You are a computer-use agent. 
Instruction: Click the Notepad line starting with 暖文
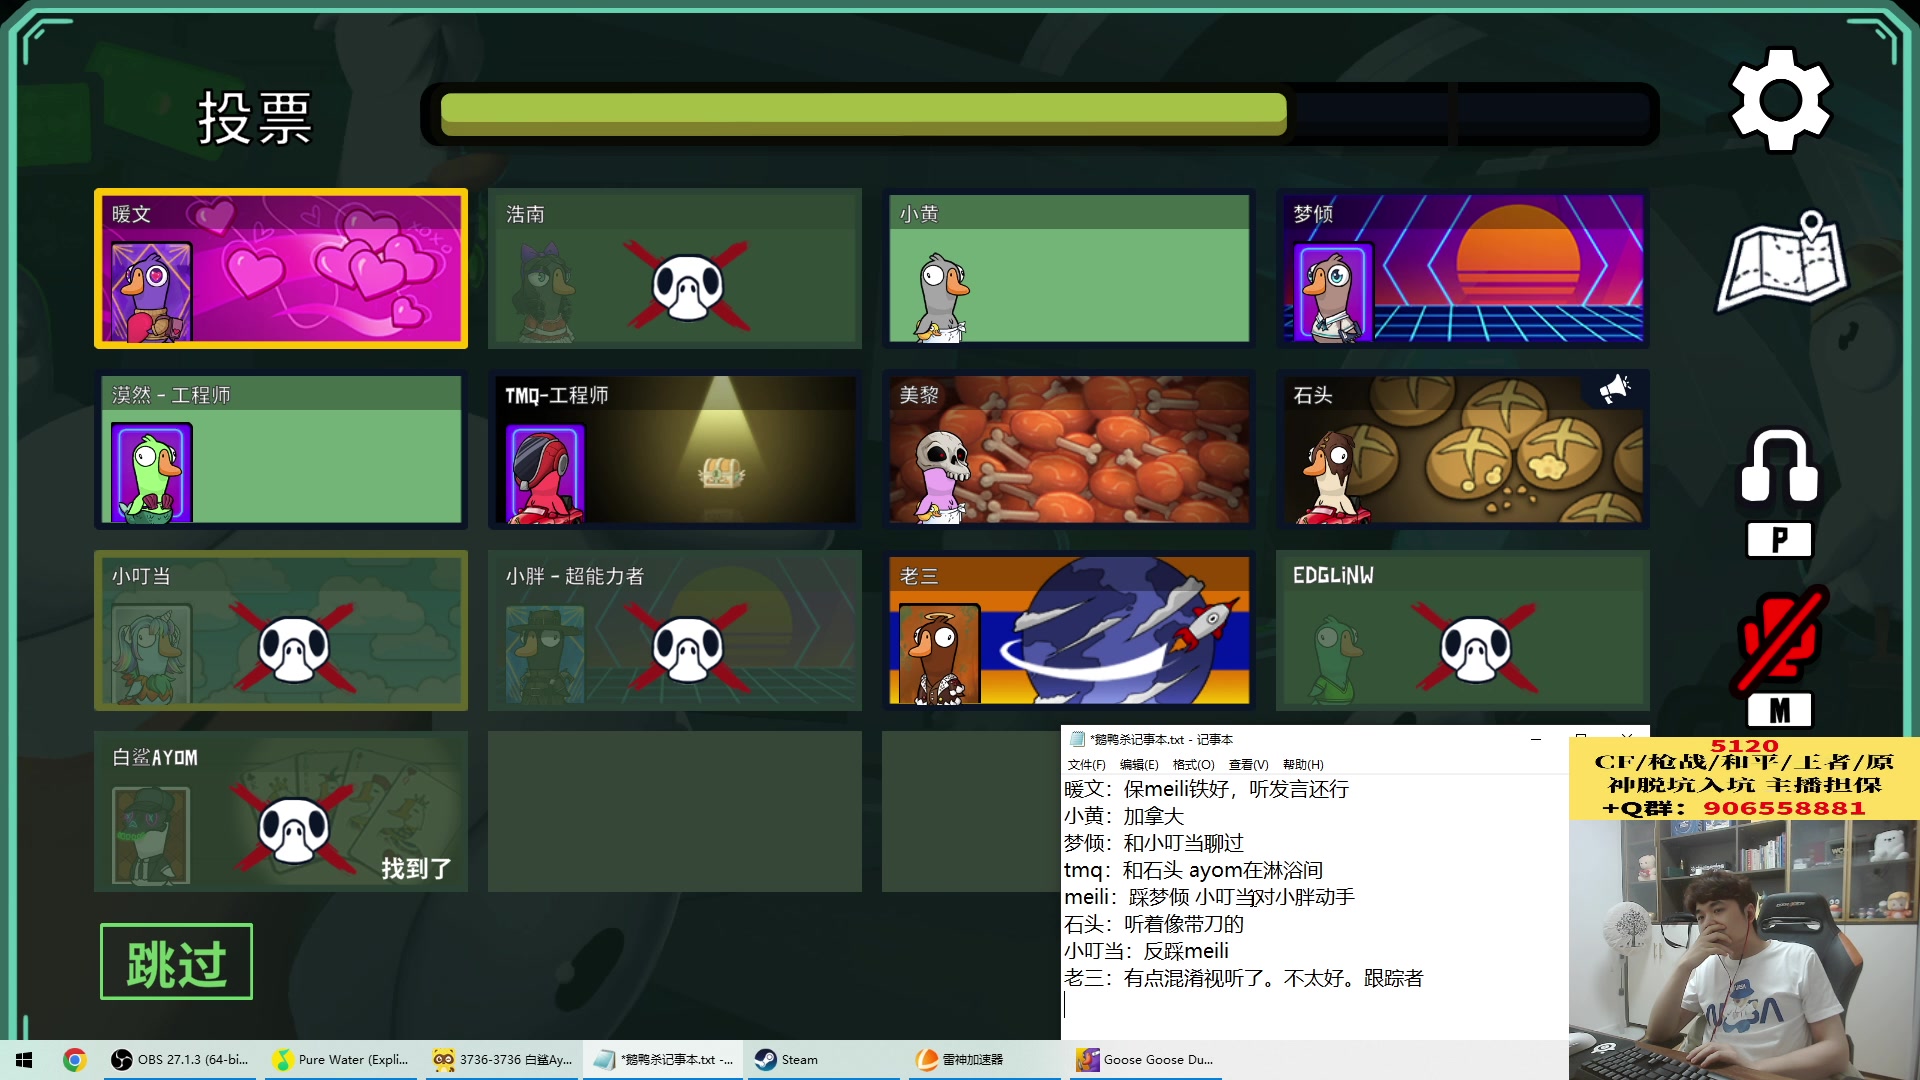pos(1206,789)
